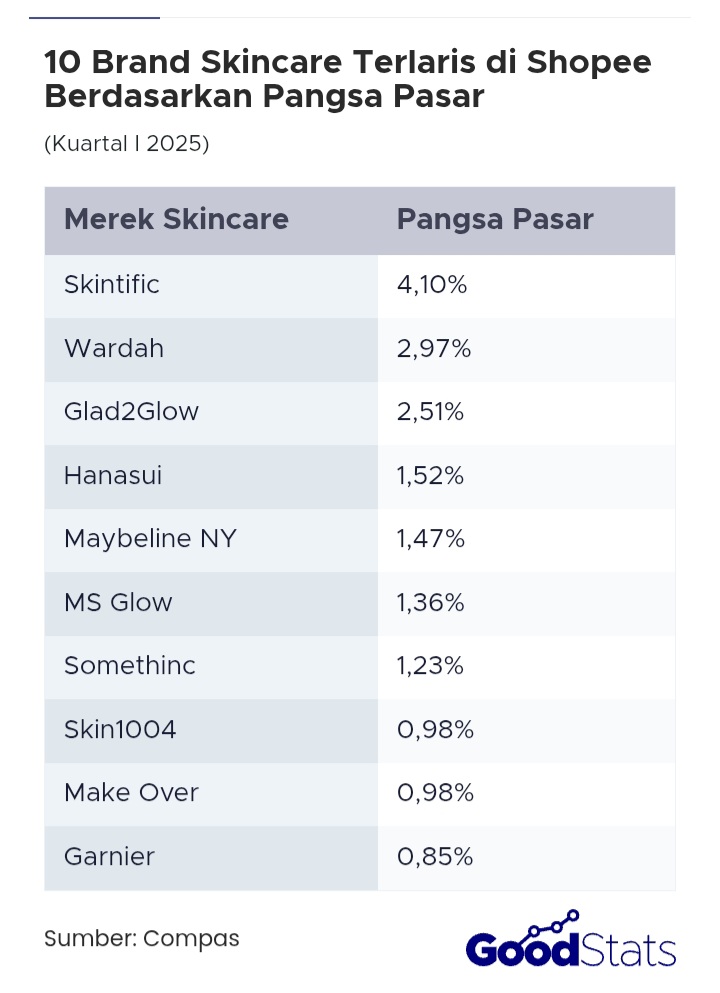This screenshot has width=720, height=993.
Task: Select the Wardah brand cell
Action: (114, 348)
